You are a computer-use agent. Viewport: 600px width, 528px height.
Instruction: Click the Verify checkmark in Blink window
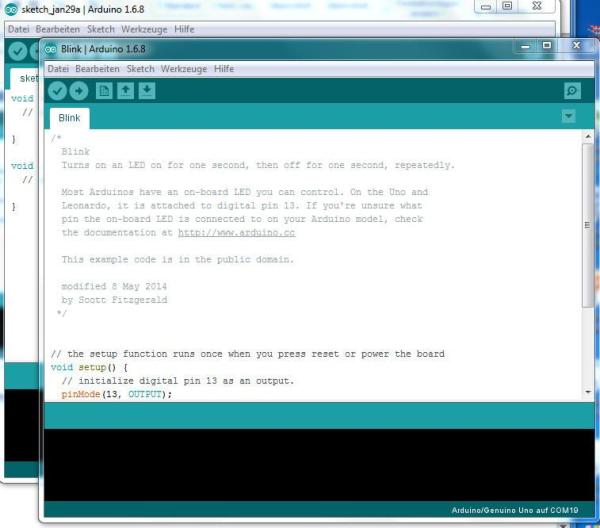click(57, 91)
